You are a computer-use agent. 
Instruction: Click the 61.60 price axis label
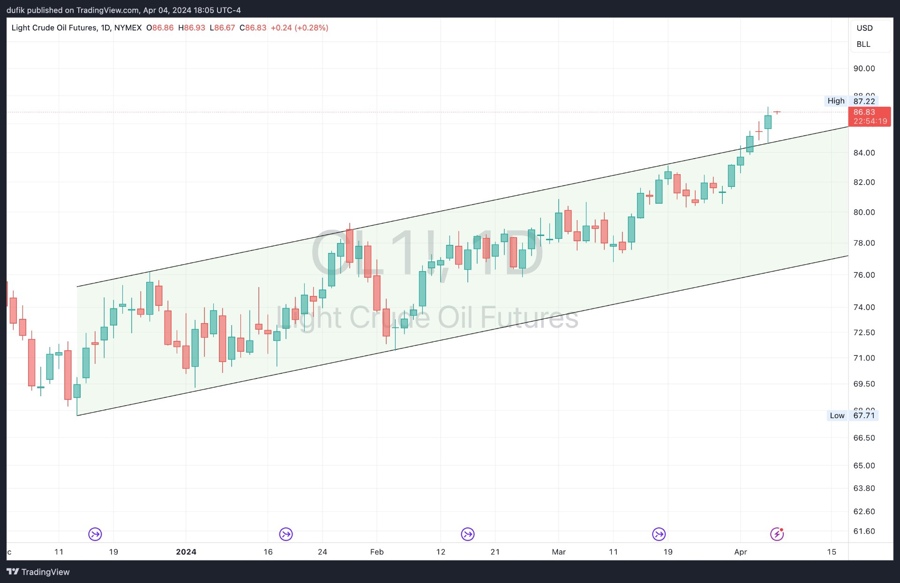click(x=864, y=531)
